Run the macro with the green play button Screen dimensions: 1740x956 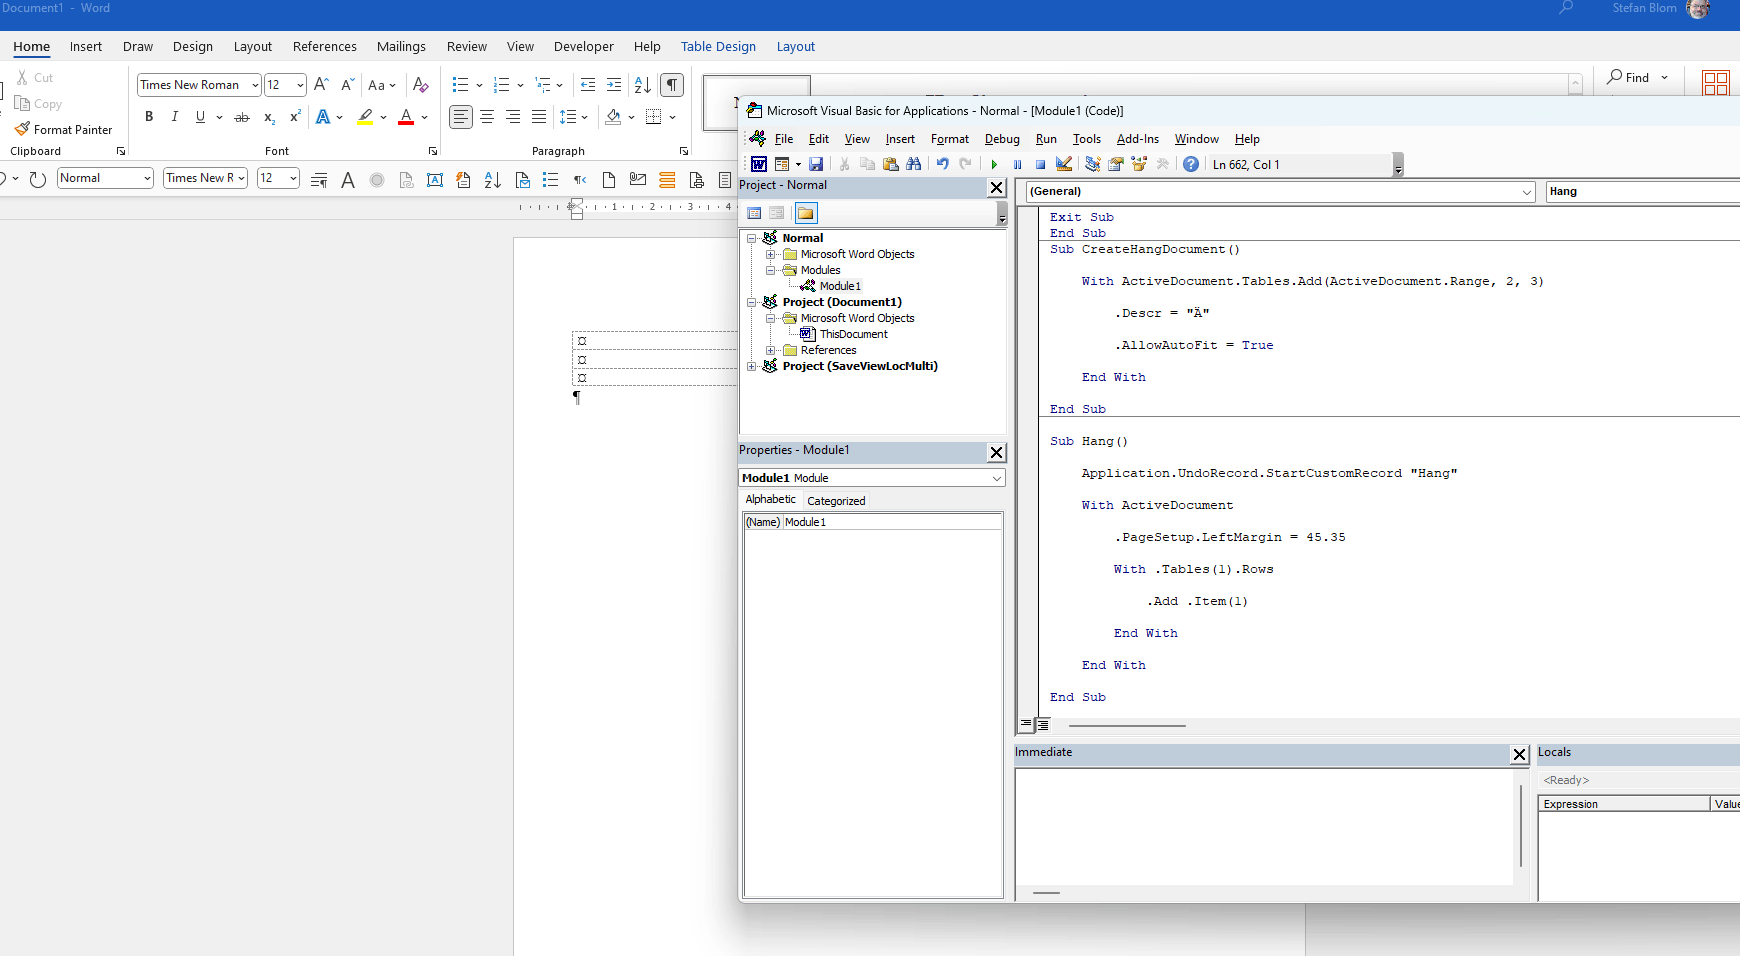[994, 165]
